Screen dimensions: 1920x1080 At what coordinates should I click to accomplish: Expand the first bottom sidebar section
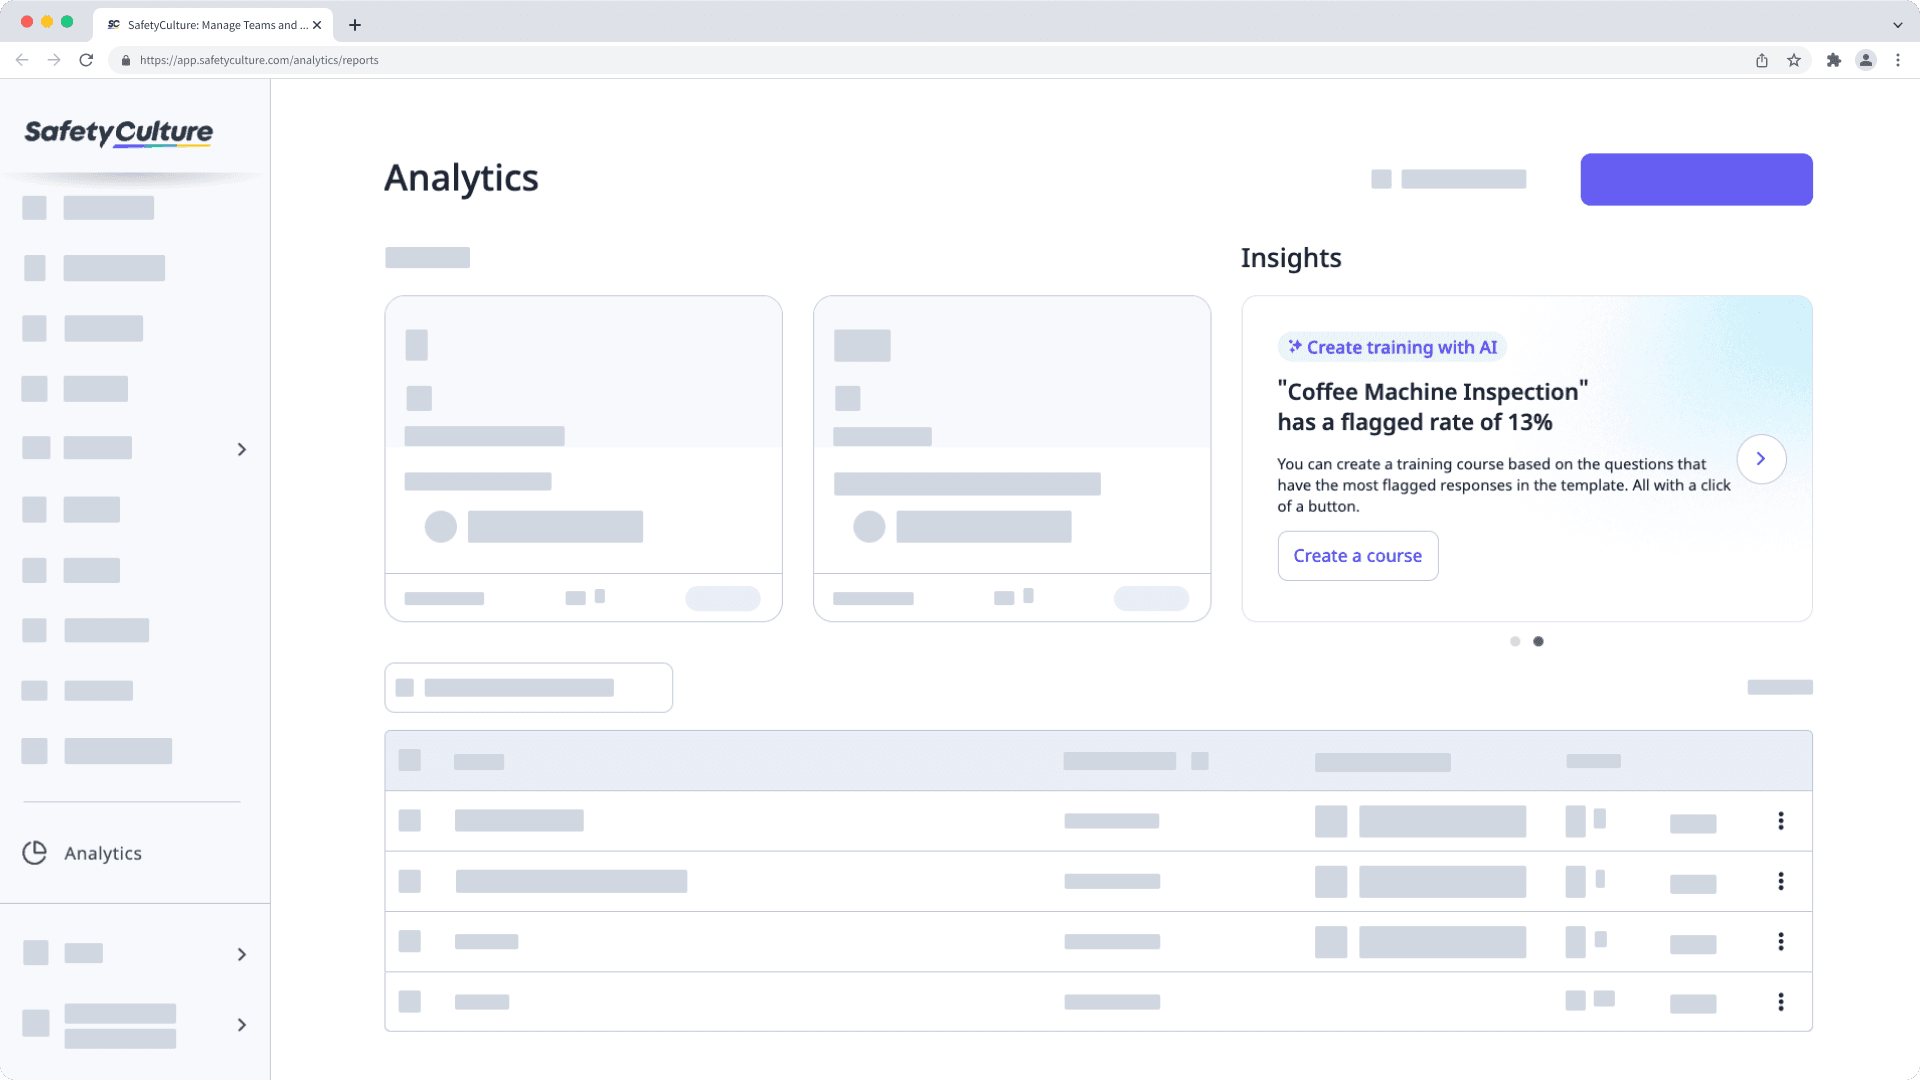pyautogui.click(x=241, y=954)
